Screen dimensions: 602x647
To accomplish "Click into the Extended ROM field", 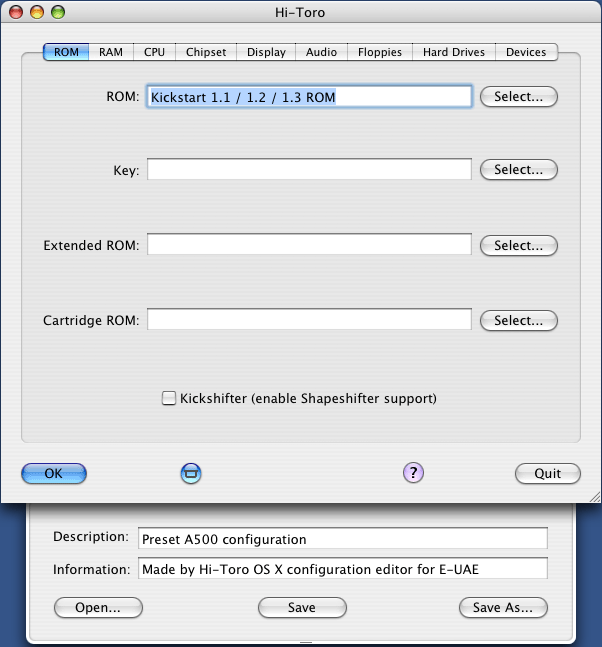I will point(309,244).
